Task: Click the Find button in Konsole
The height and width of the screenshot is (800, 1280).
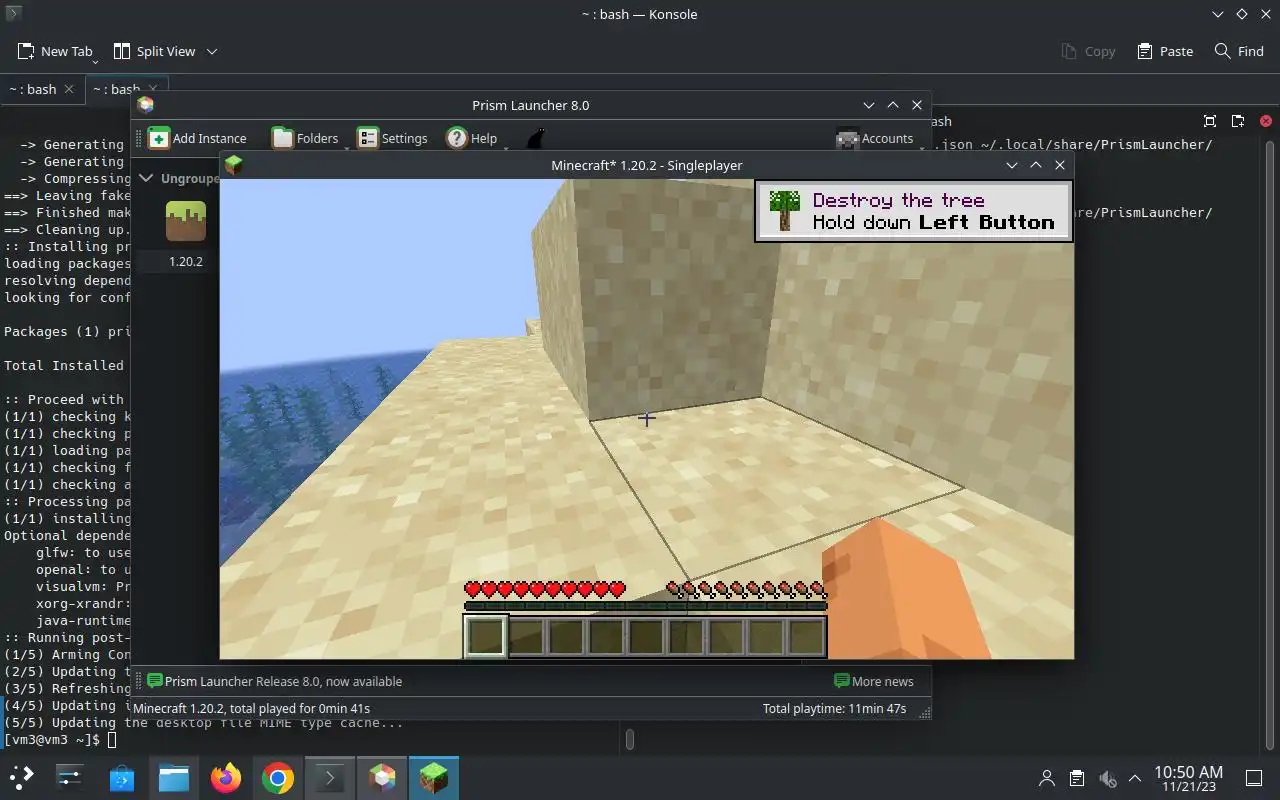Action: click(1239, 51)
